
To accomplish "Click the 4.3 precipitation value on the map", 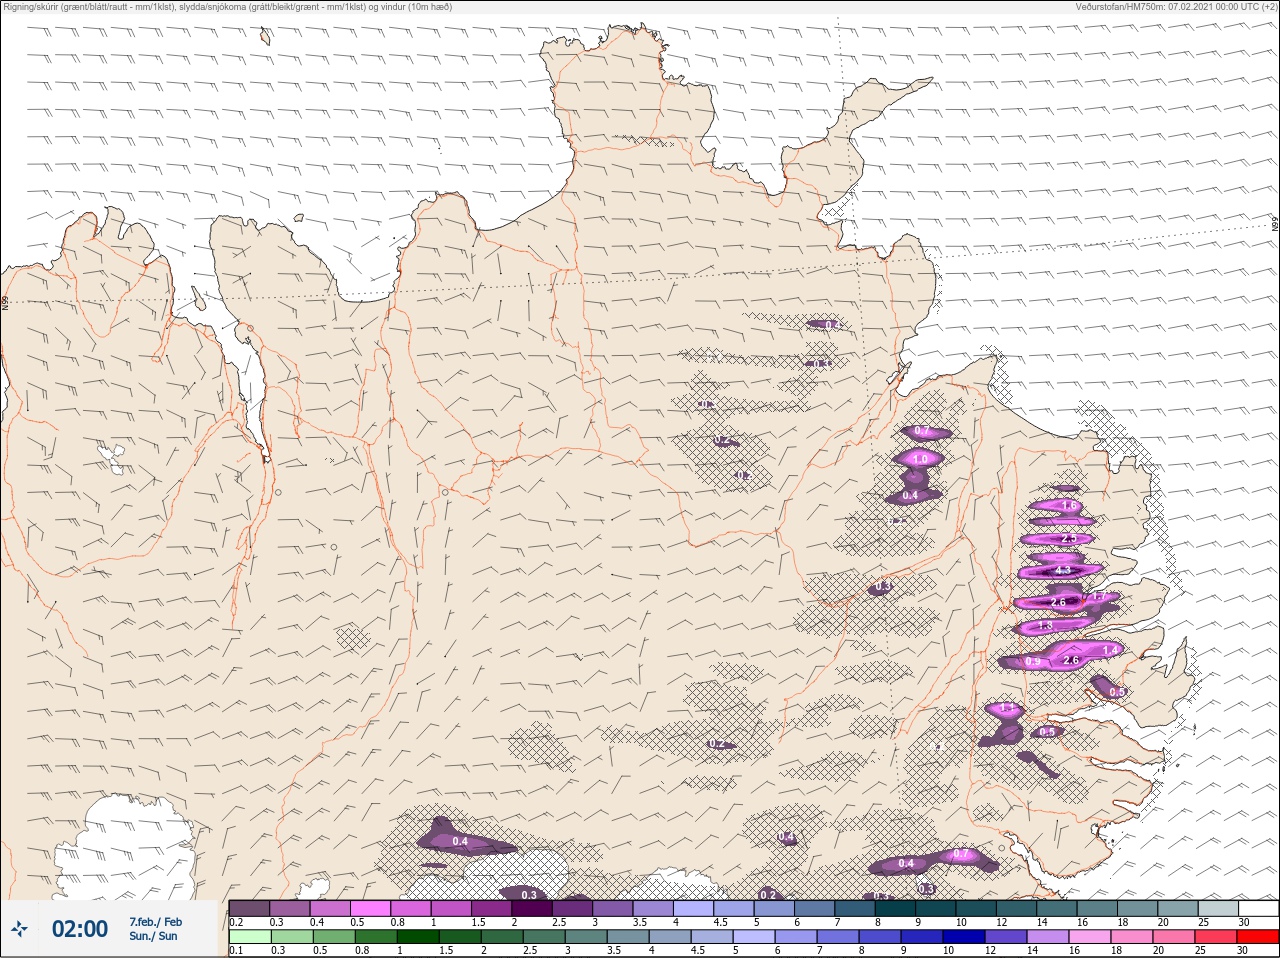I will pyautogui.click(x=1063, y=570).
